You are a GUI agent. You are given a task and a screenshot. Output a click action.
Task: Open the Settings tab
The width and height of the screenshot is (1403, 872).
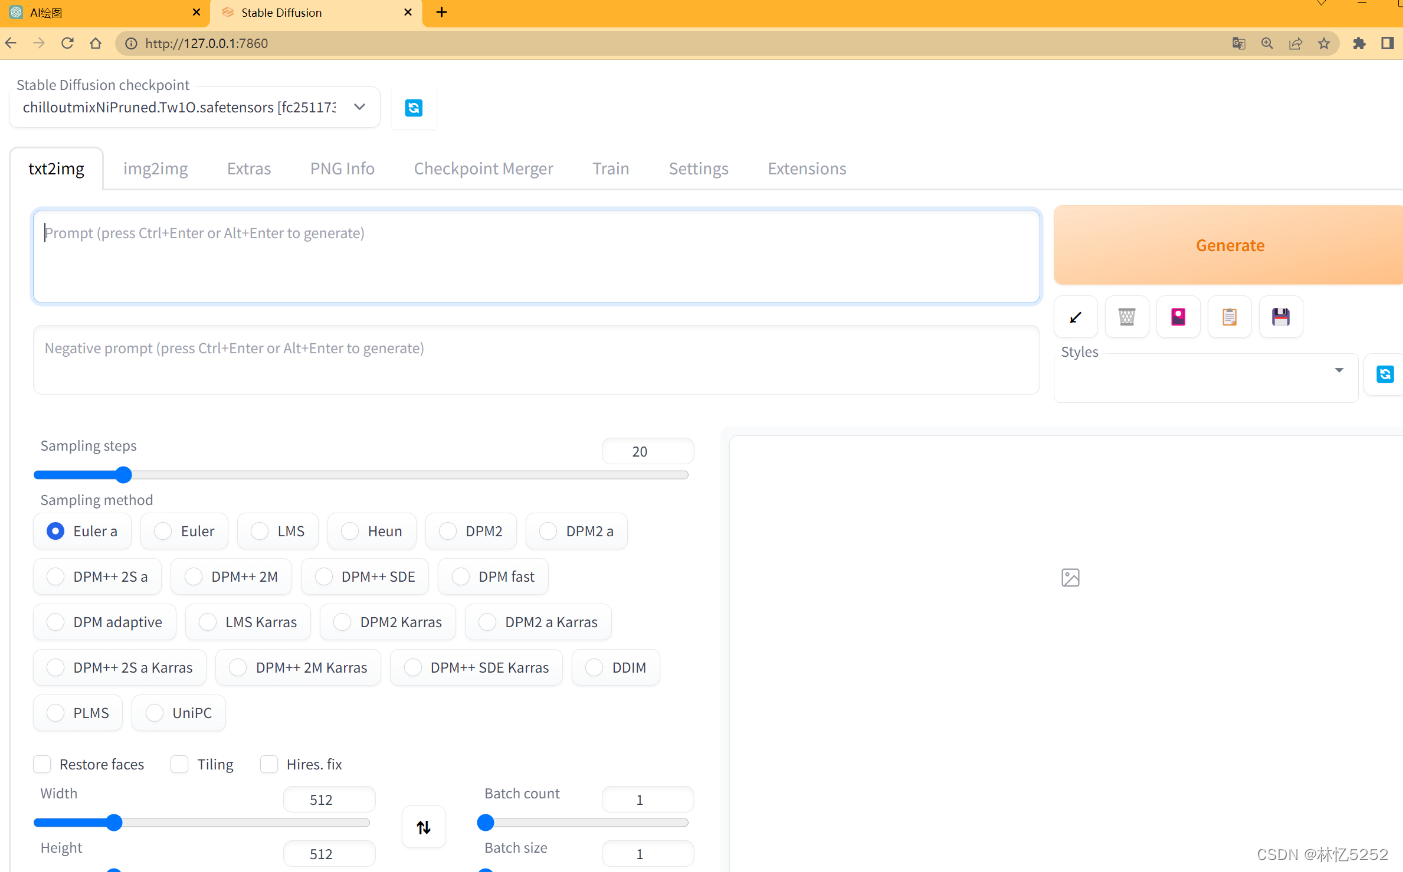[x=698, y=168]
